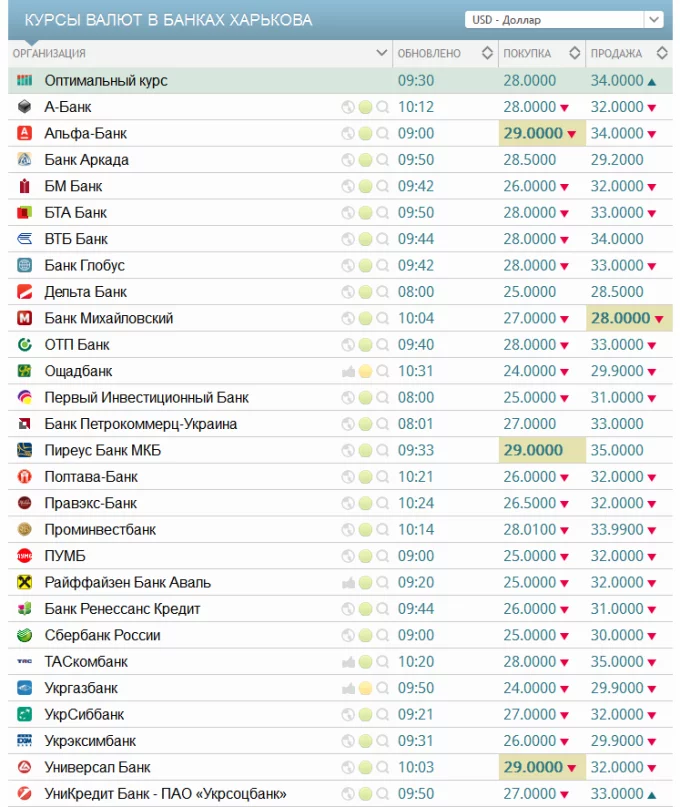Viewport: 680px width, 807px height.
Task: Click thumbs-up icon in Укргазбанк row
Action: tap(348, 688)
